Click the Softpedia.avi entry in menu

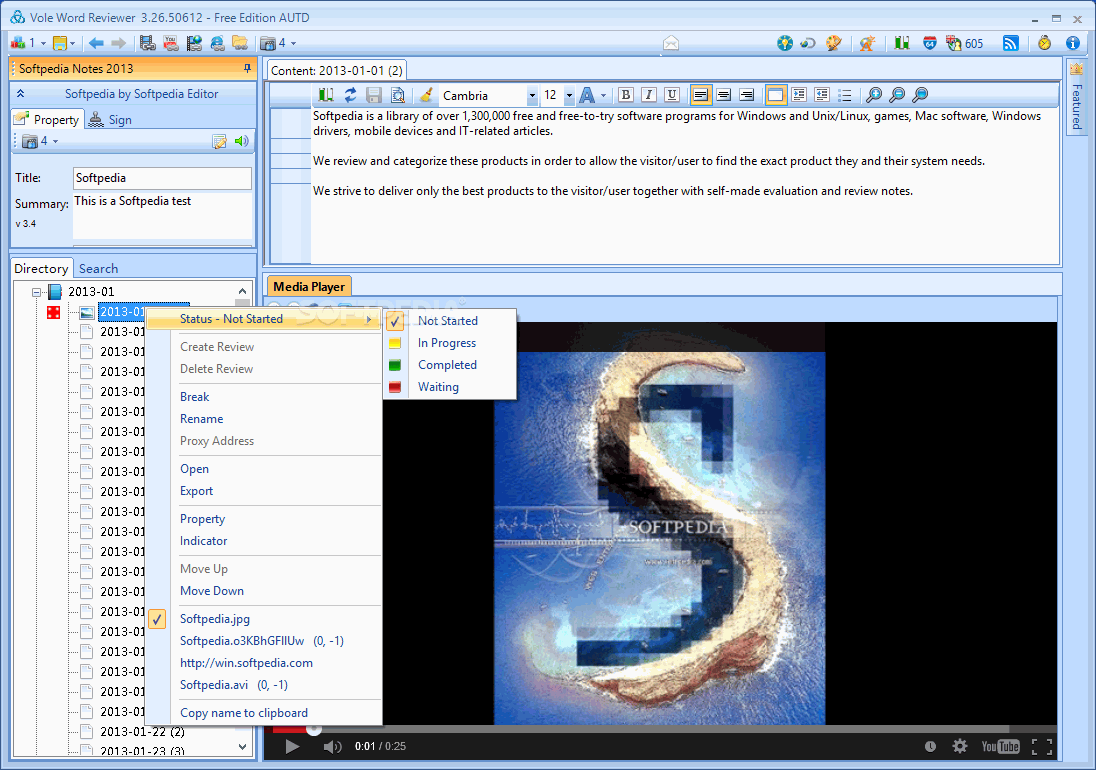coord(233,685)
